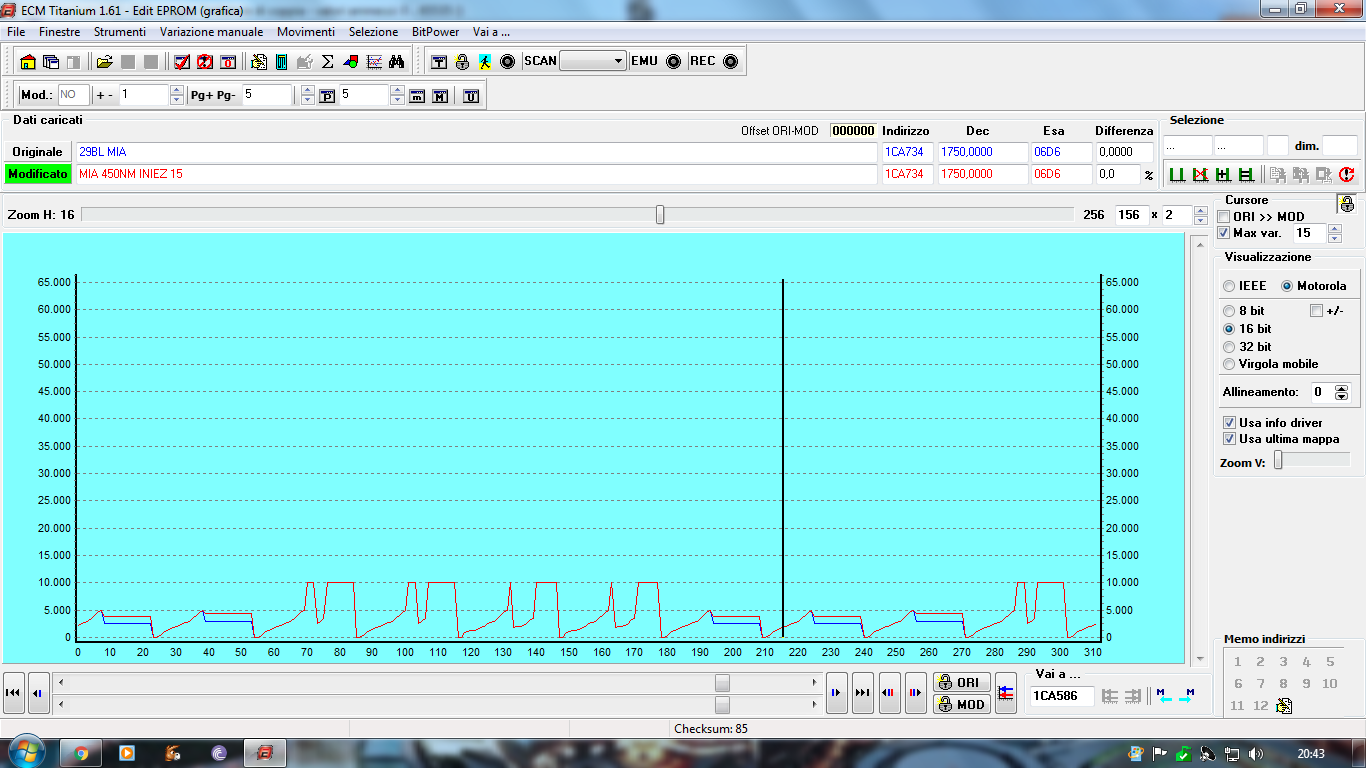1366x768 pixels.
Task: Click the Originale row label
Action: [37, 152]
